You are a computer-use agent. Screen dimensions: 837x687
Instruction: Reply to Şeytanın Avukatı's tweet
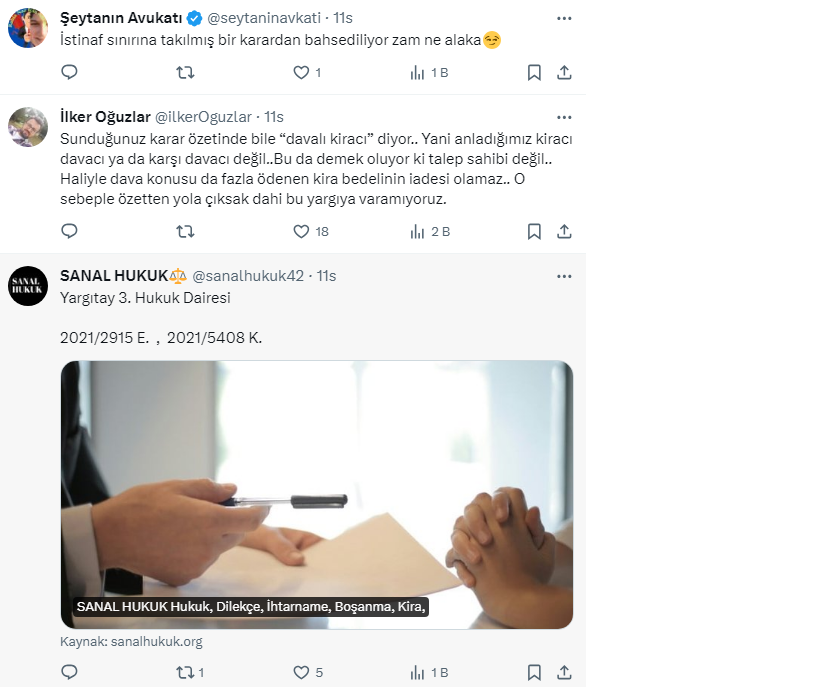(x=69, y=72)
